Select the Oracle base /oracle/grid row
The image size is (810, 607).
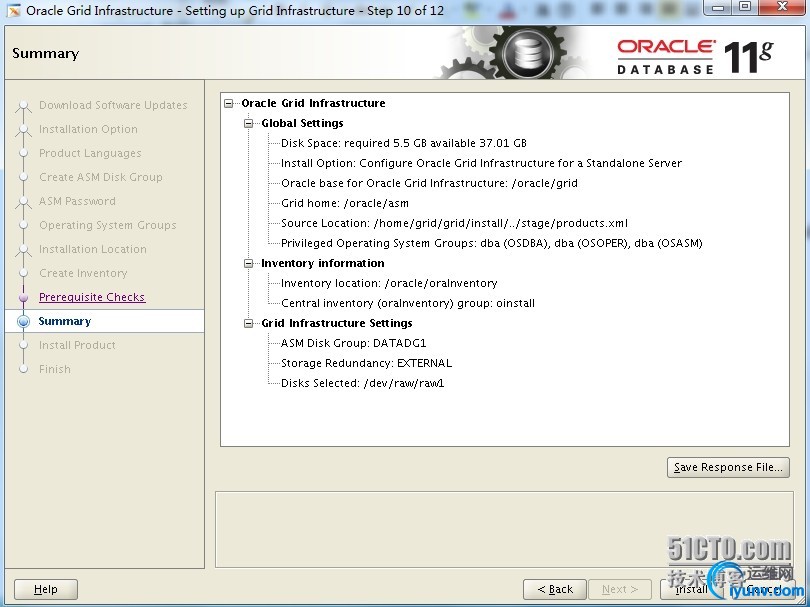429,183
